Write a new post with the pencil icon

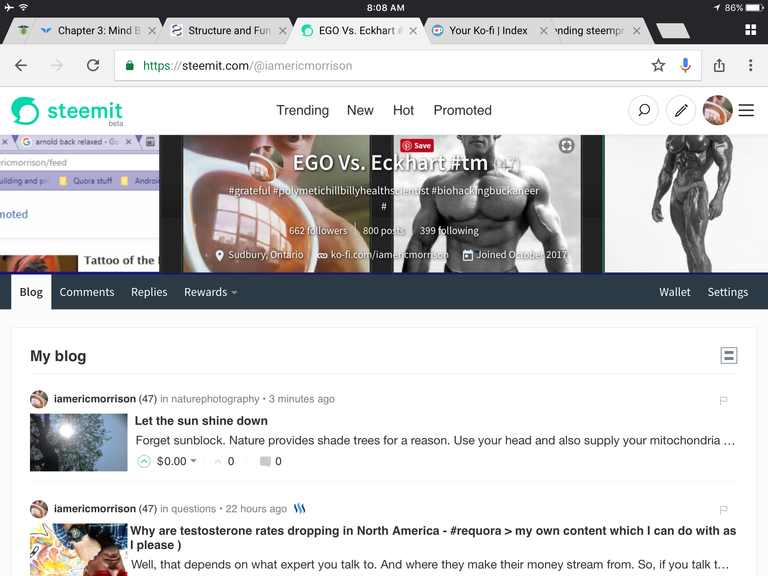tap(681, 110)
